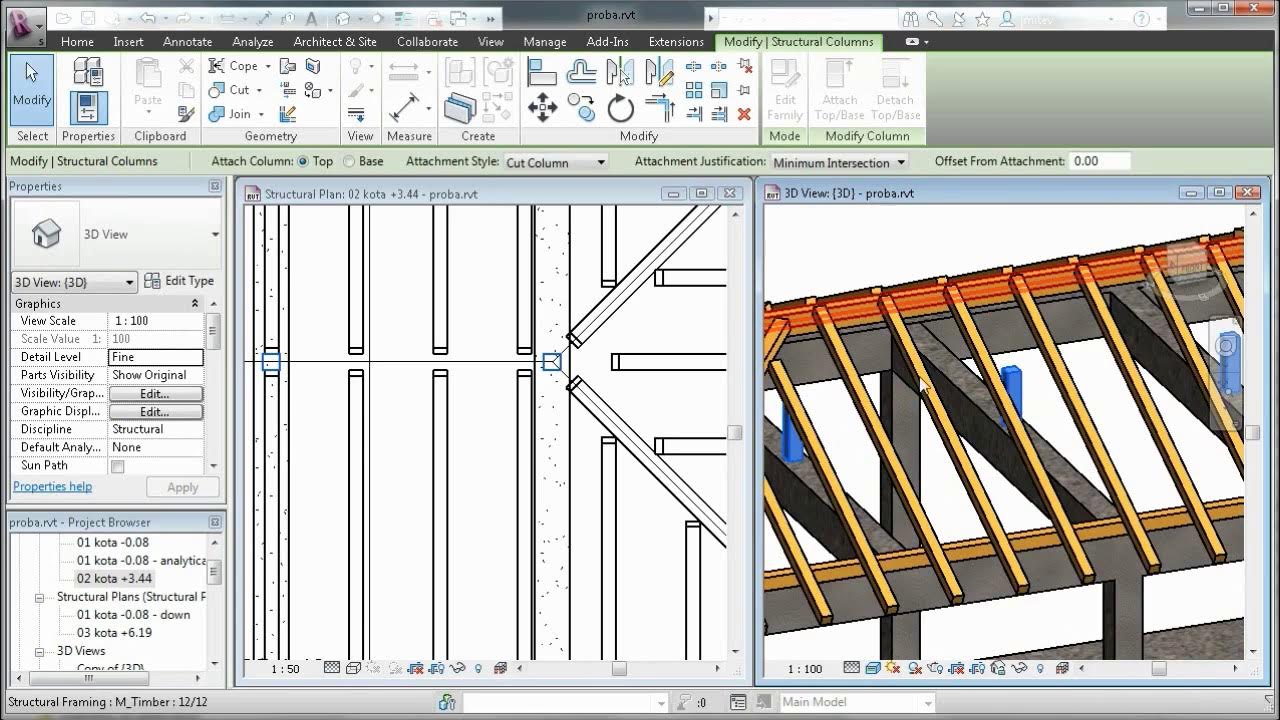Click the design options icon in status bar
This screenshot has height=720, width=1280.
coord(738,703)
